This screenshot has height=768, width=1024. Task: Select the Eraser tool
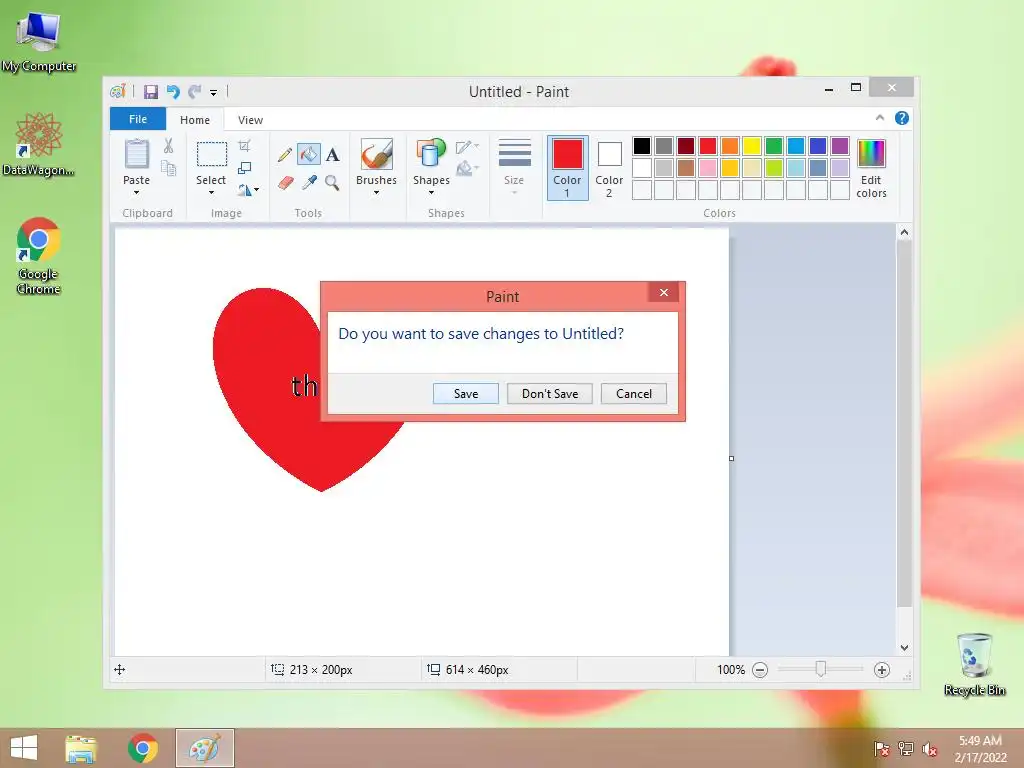pos(285,183)
